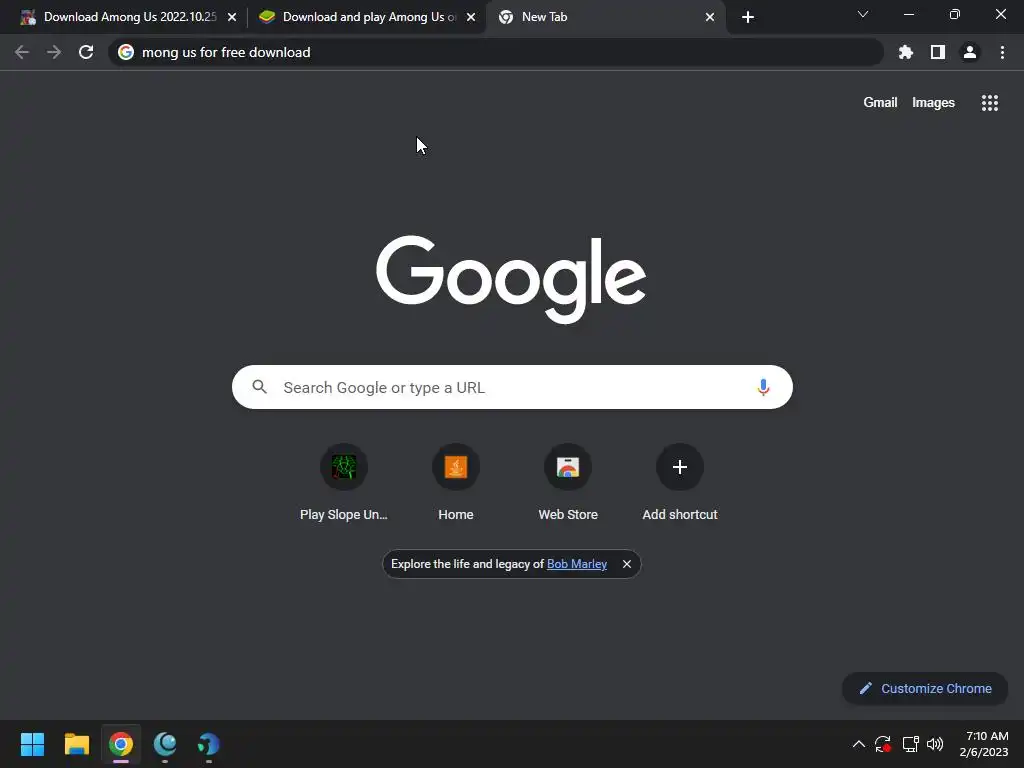1024x768 pixels.
Task: Close the Download Among Us 2022.10.25 tab
Action: click(232, 17)
